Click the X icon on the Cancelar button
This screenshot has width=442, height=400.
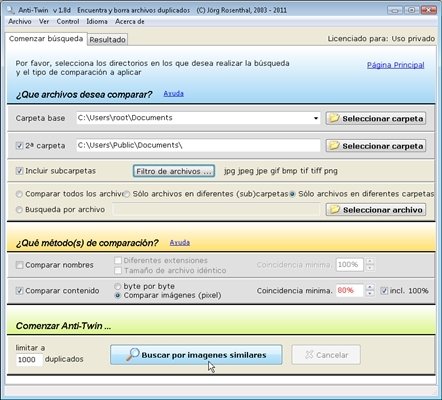tap(309, 355)
